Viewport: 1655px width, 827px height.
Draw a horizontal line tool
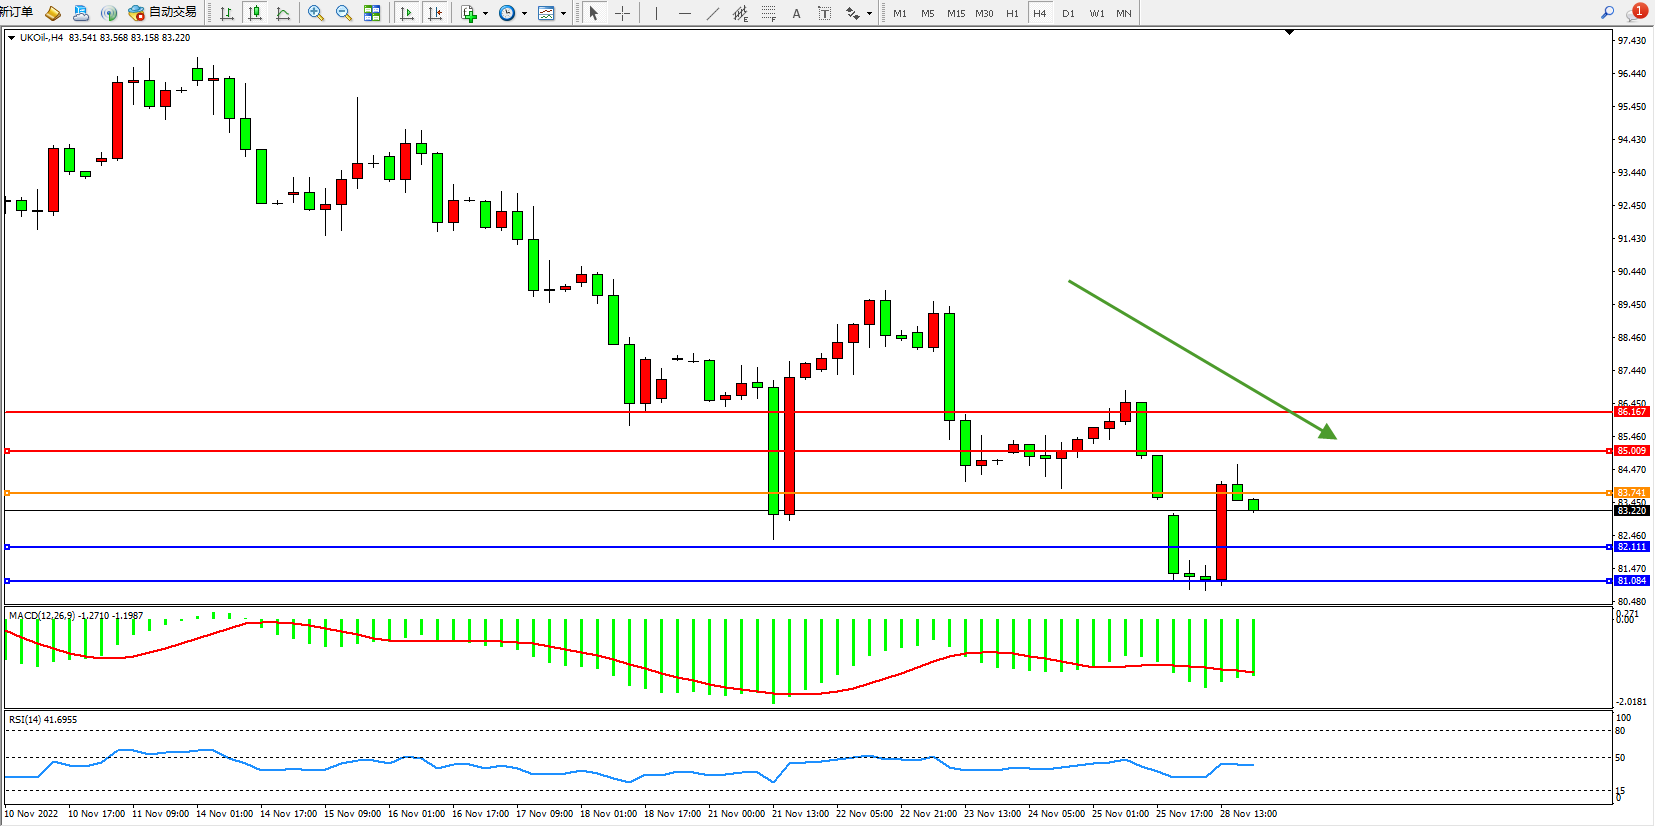pos(684,13)
